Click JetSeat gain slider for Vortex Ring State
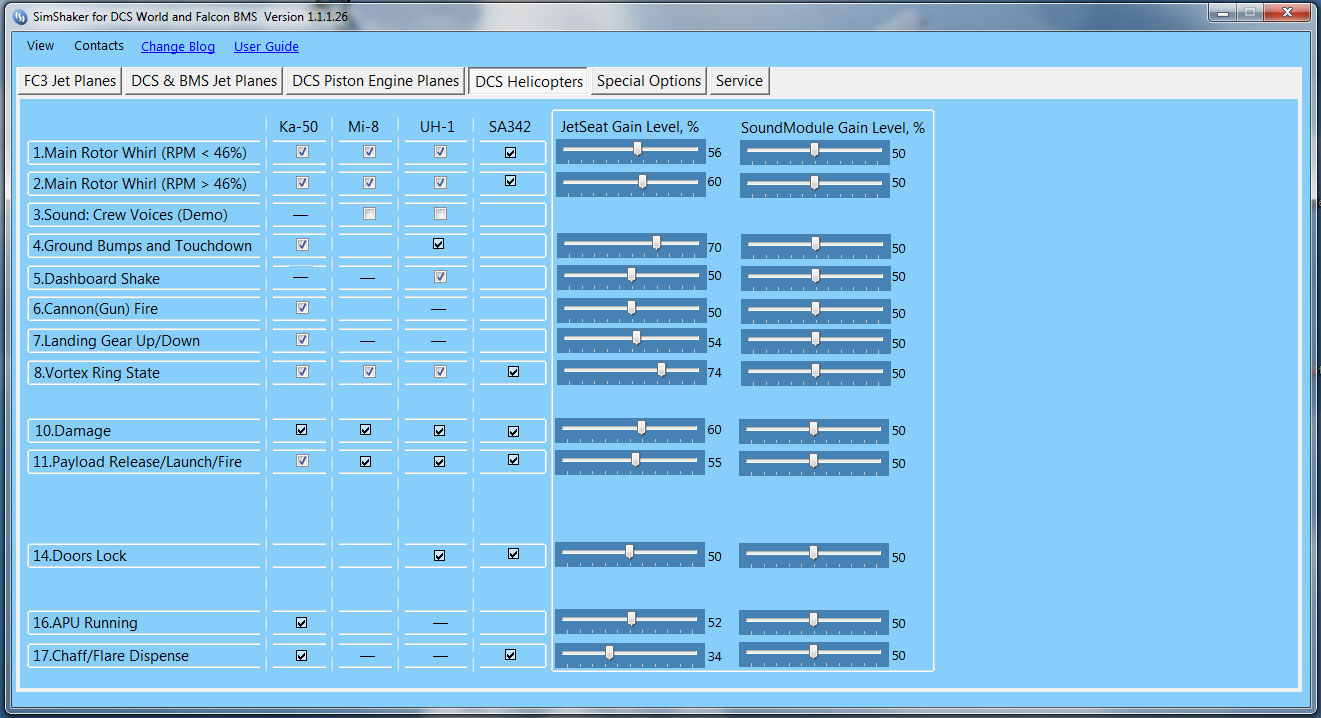 (661, 369)
